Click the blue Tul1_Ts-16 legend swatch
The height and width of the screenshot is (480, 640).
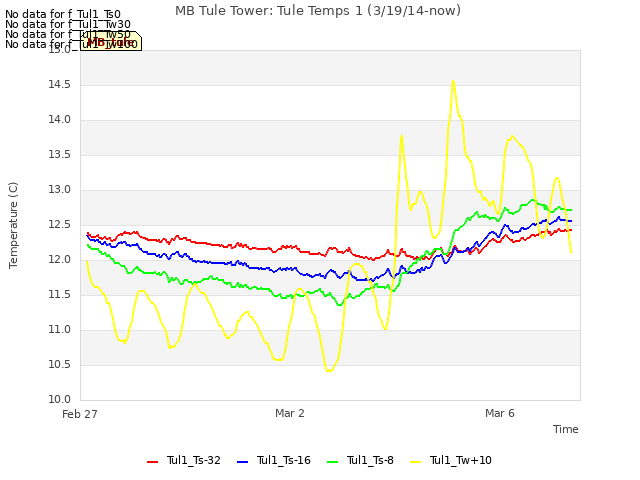coord(242,462)
